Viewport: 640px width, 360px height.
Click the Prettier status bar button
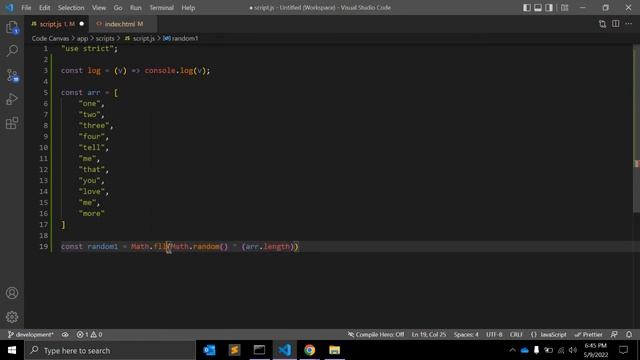pyautogui.click(x=589, y=335)
